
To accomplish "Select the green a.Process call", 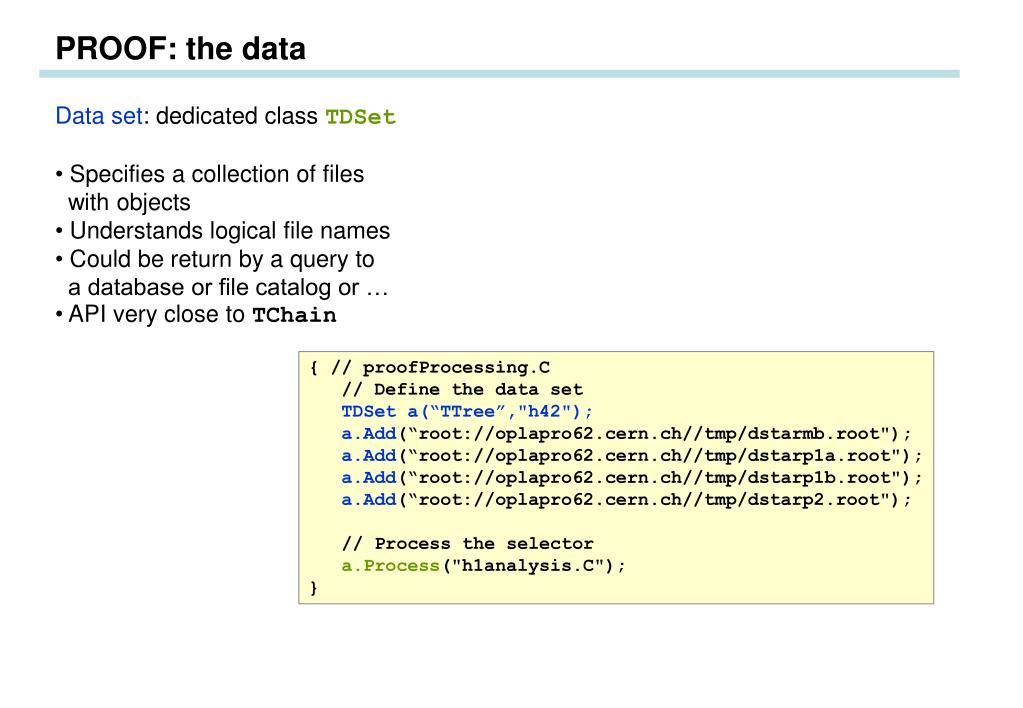I will (x=391, y=566).
